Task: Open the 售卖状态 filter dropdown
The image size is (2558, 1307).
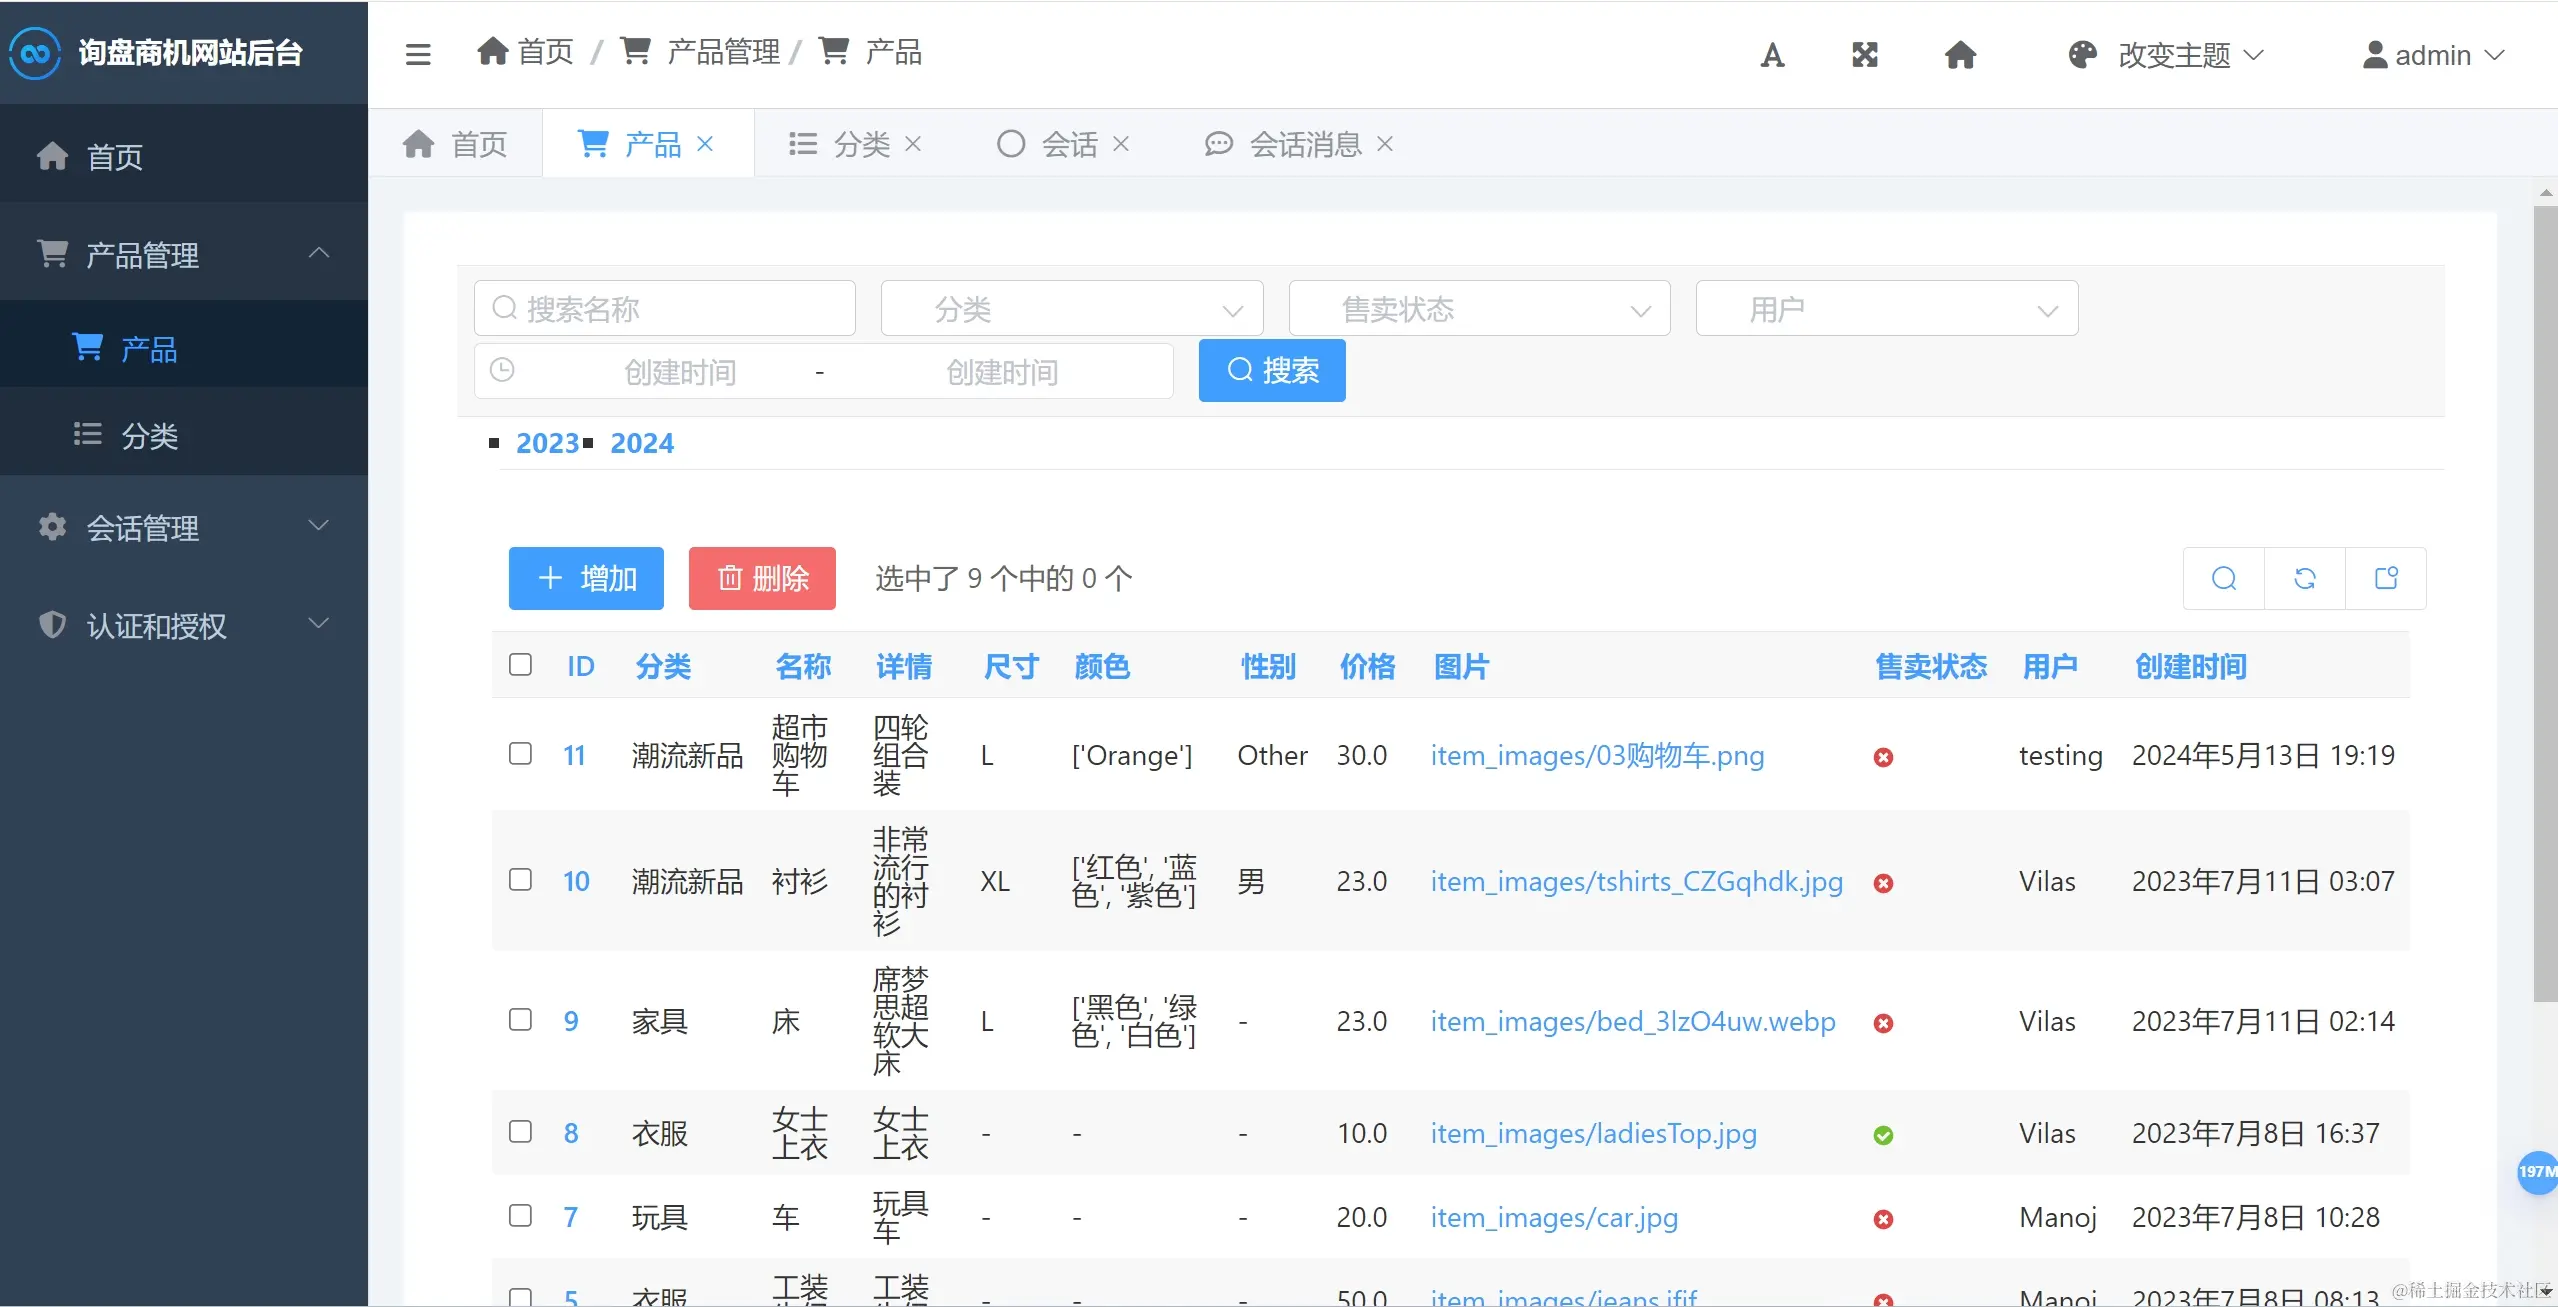Action: pyautogui.click(x=1479, y=309)
